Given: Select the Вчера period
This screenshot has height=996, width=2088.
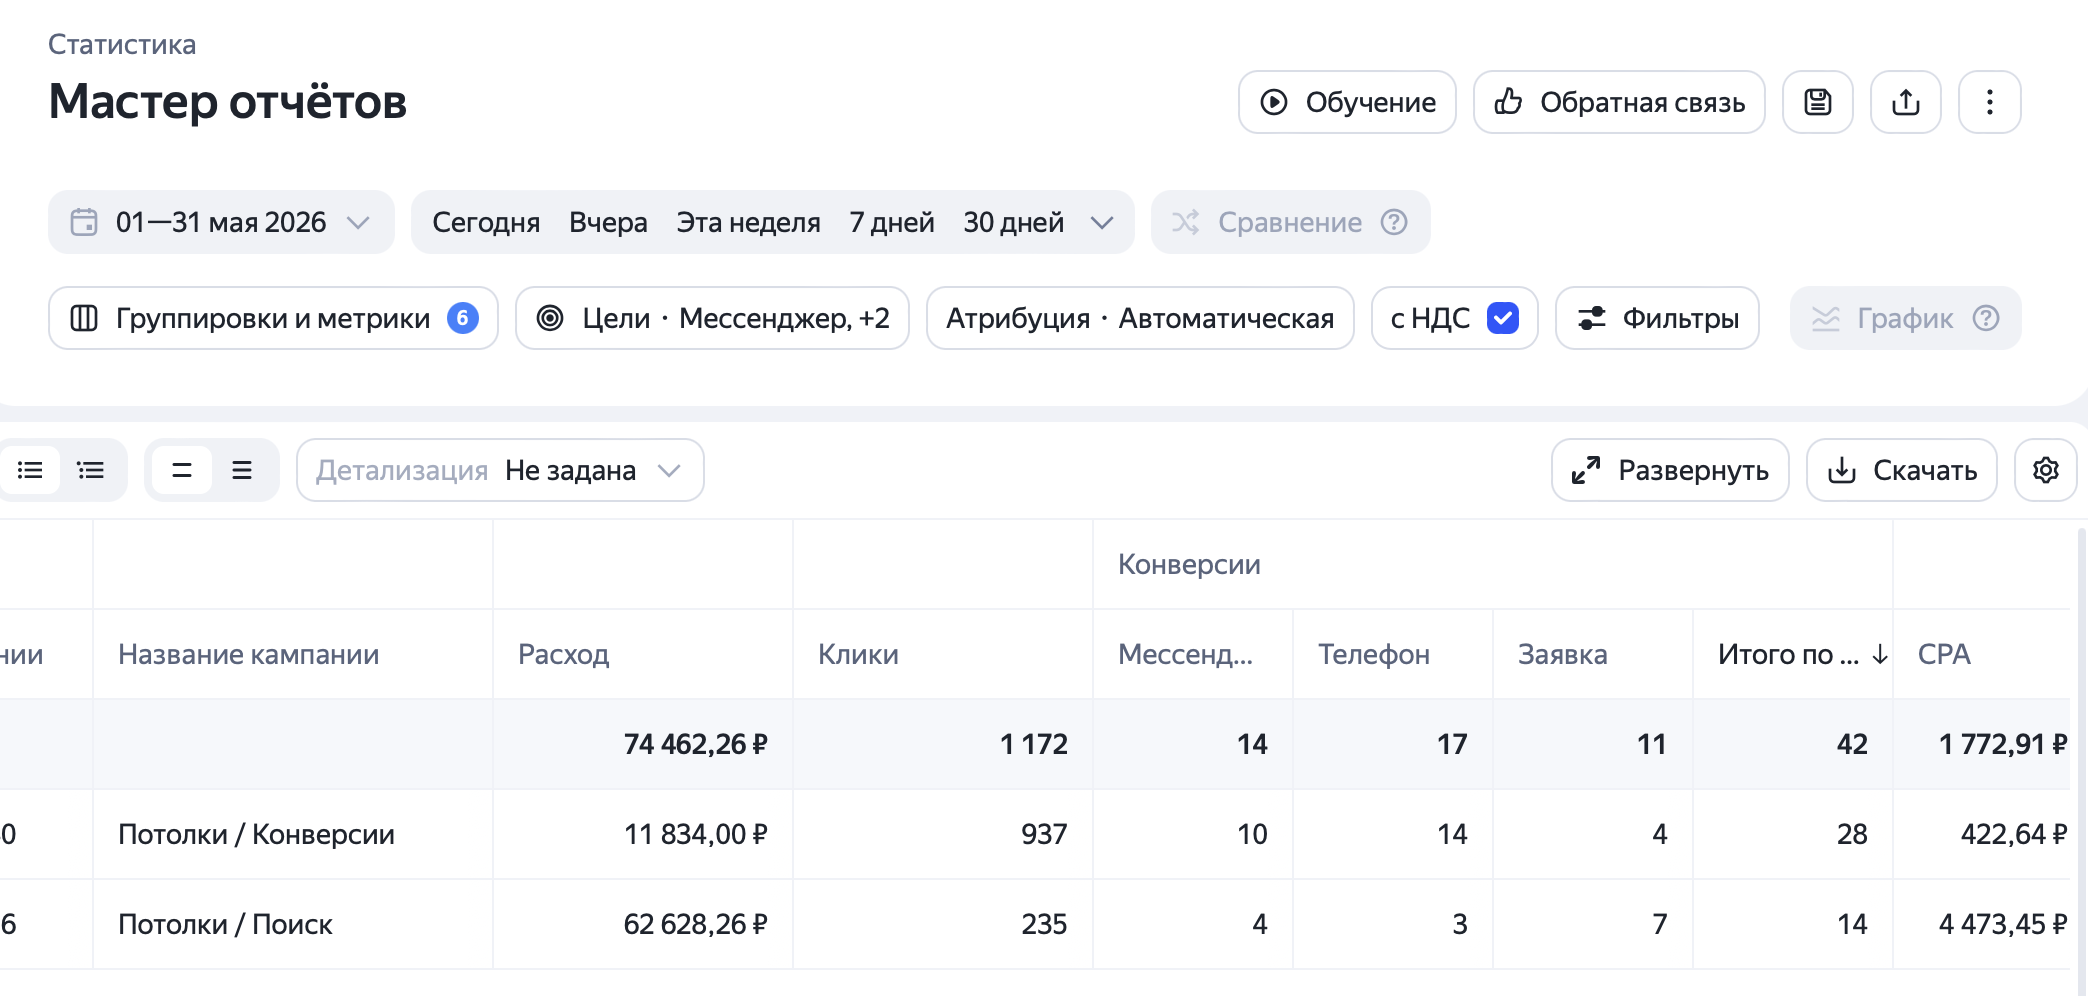Looking at the screenshot, I should click(x=608, y=222).
